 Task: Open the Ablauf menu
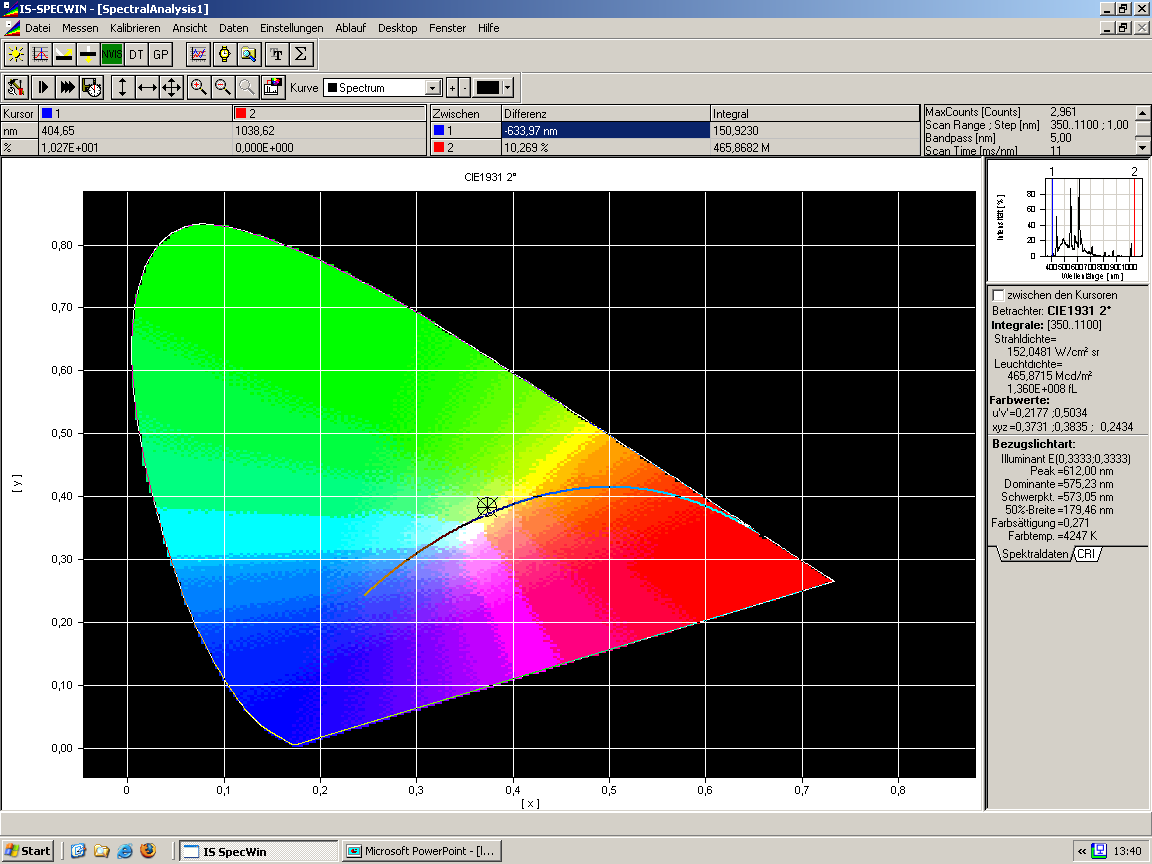pos(350,28)
